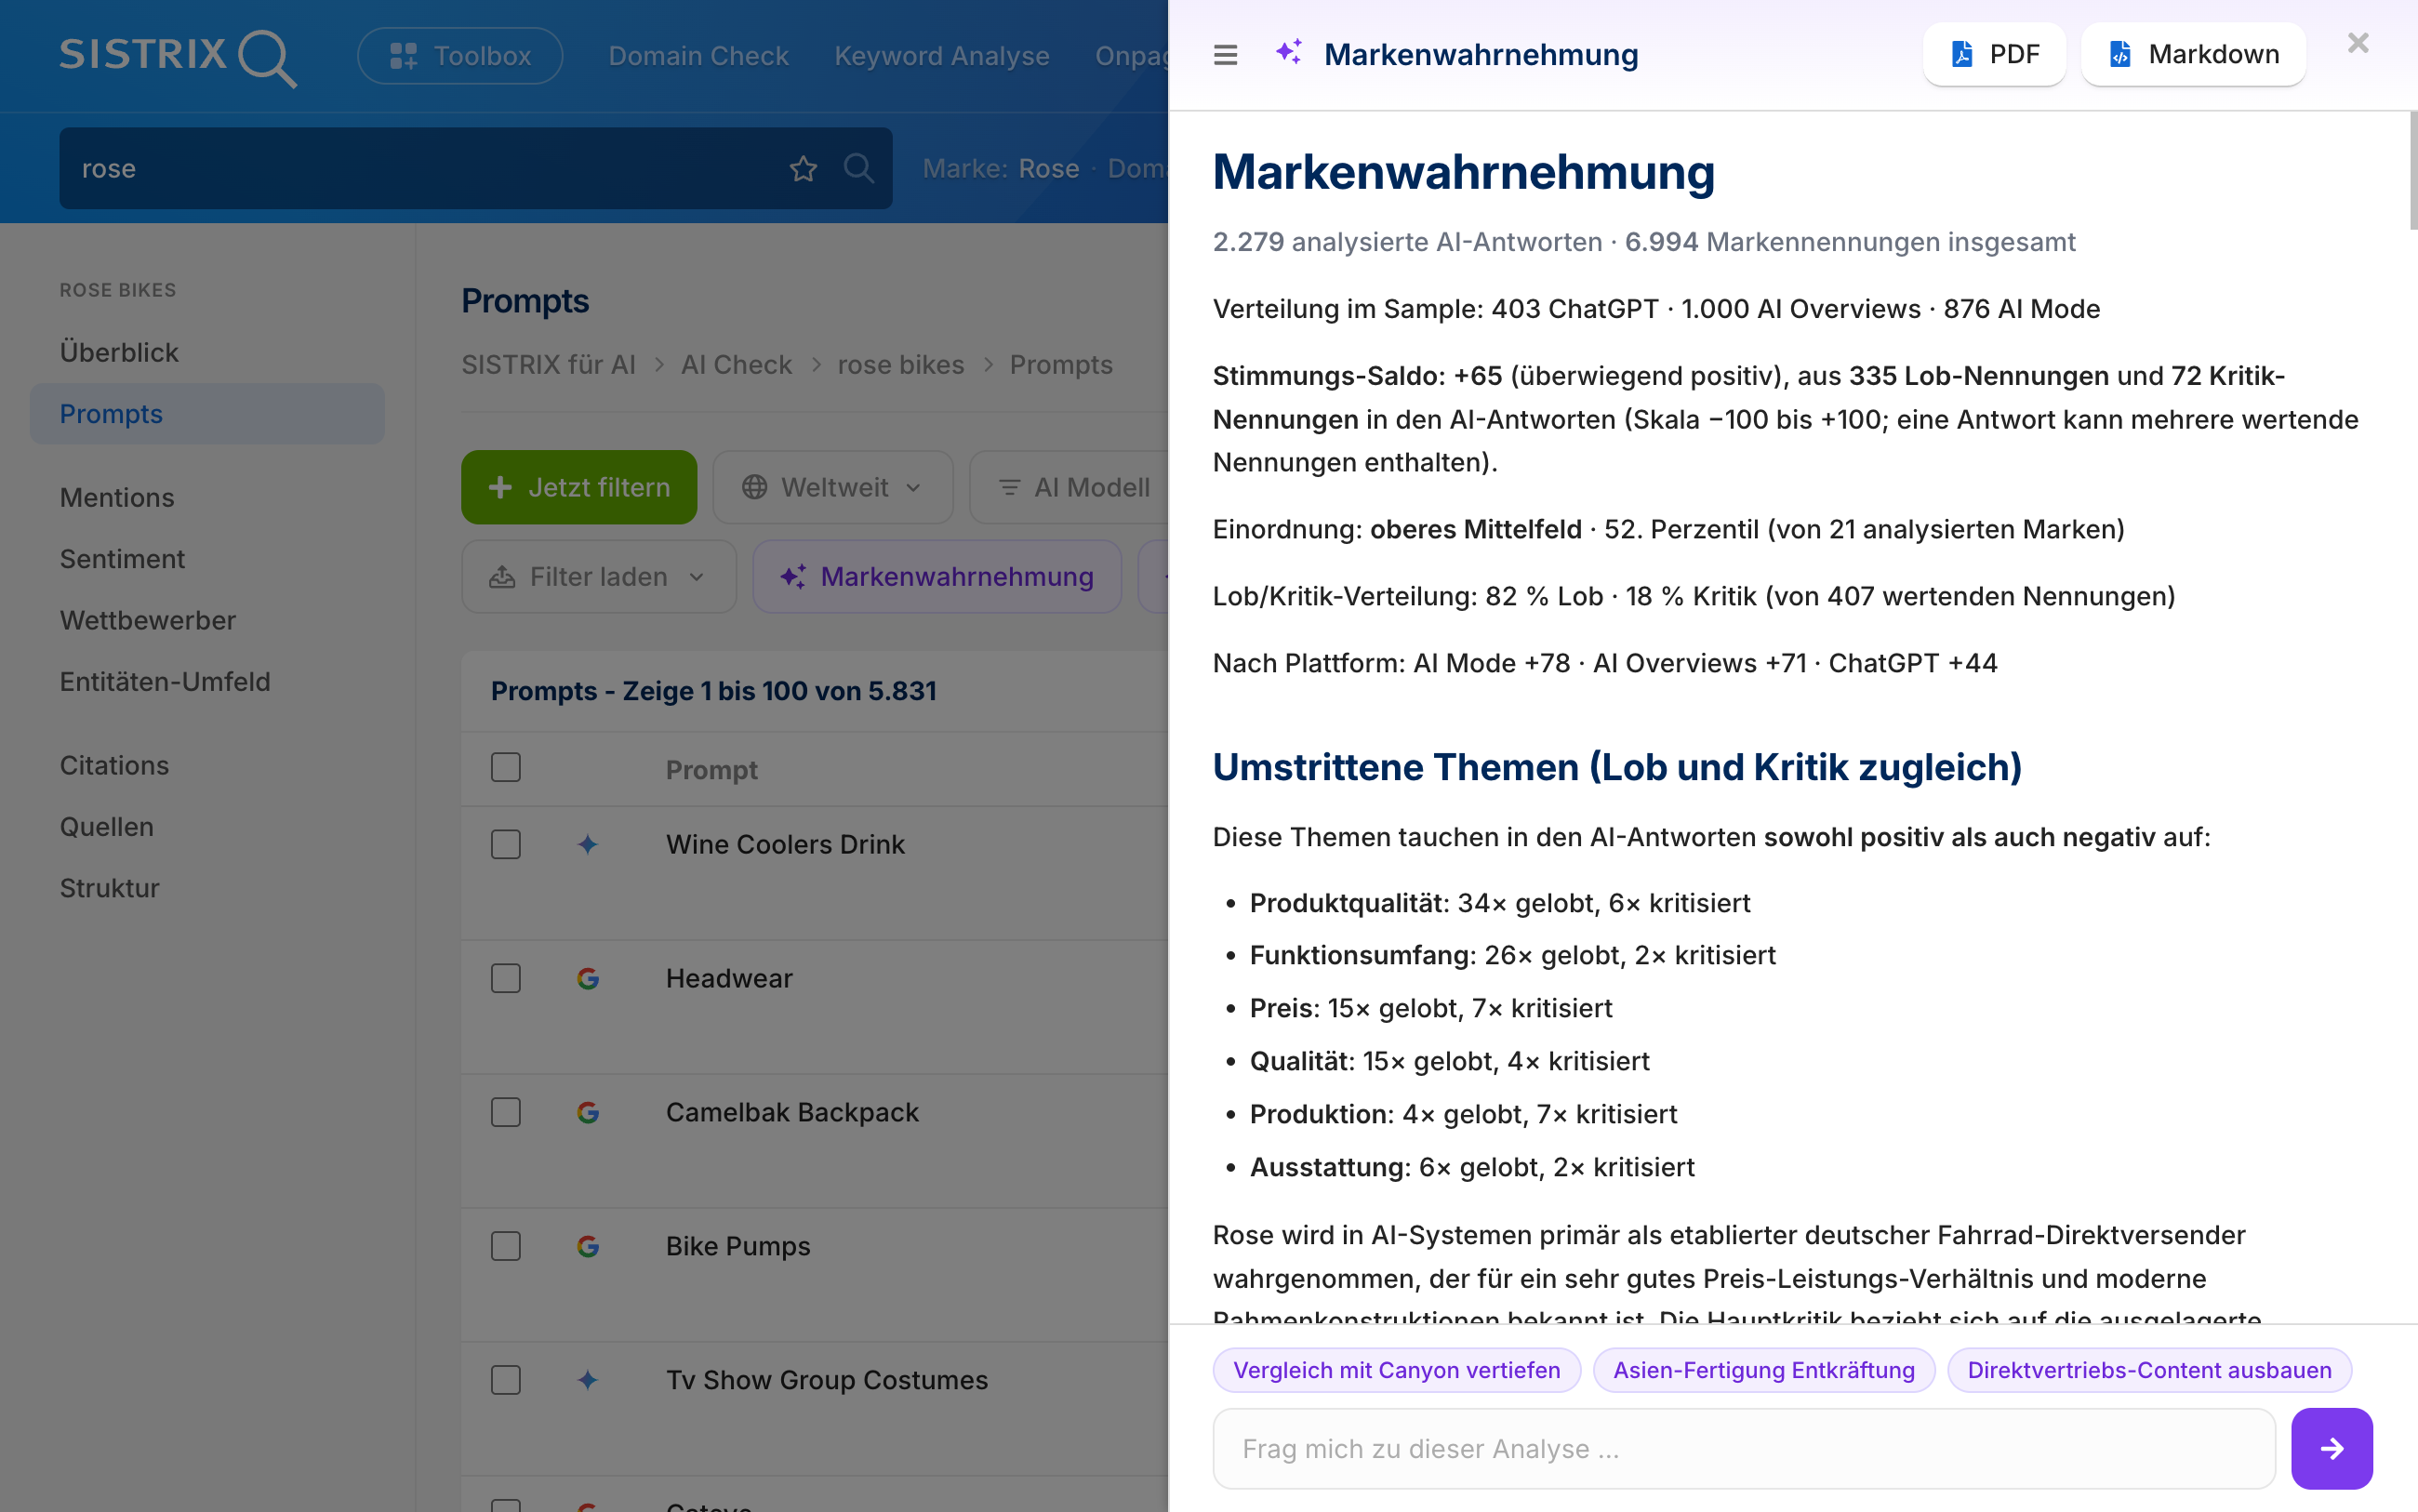Check the Camelbak Backpack row checkbox
2418x1512 pixels.
(x=506, y=1113)
